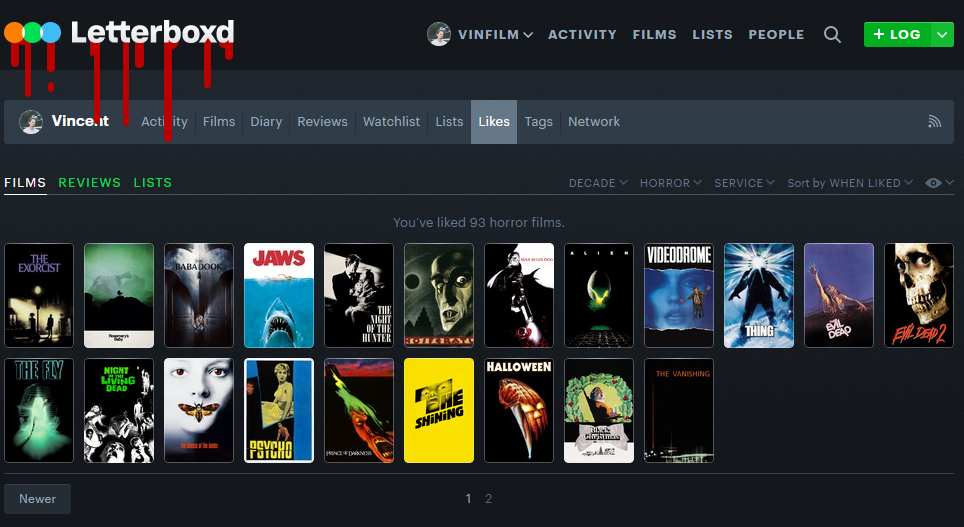Open the arrow next to LOG
964x527 pixels.
click(x=942, y=34)
